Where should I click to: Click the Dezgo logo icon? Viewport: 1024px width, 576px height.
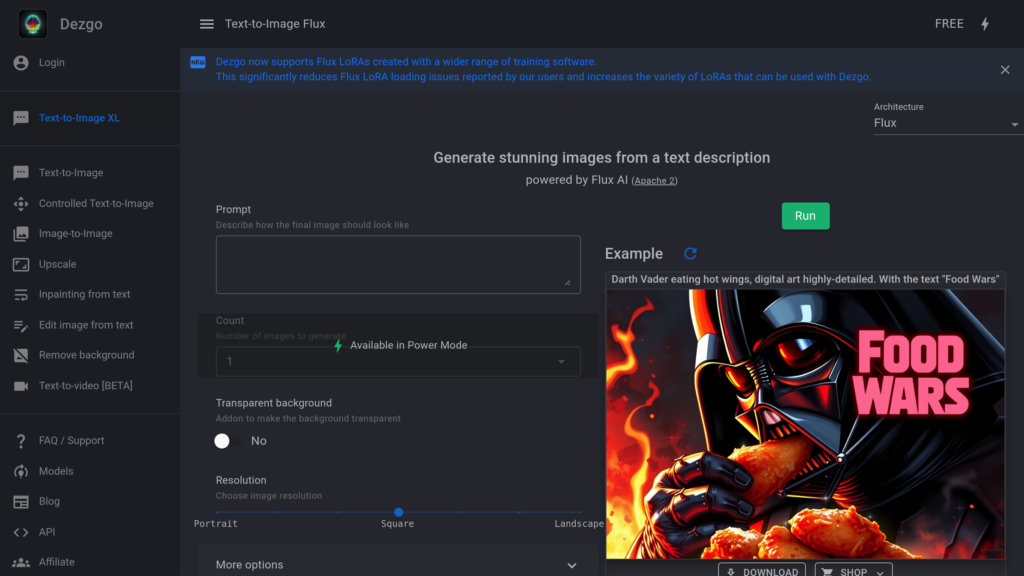[33, 24]
